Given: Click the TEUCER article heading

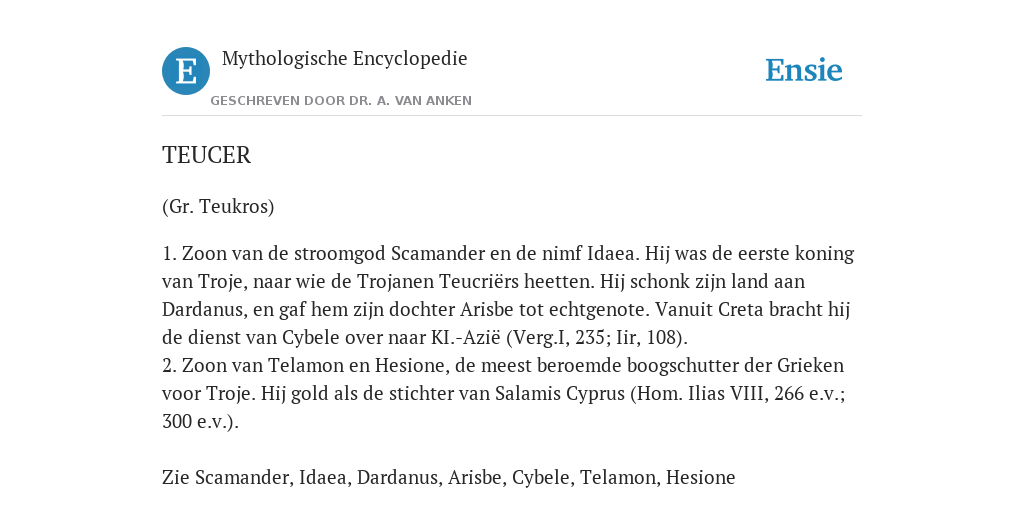Looking at the screenshot, I should tap(206, 155).
